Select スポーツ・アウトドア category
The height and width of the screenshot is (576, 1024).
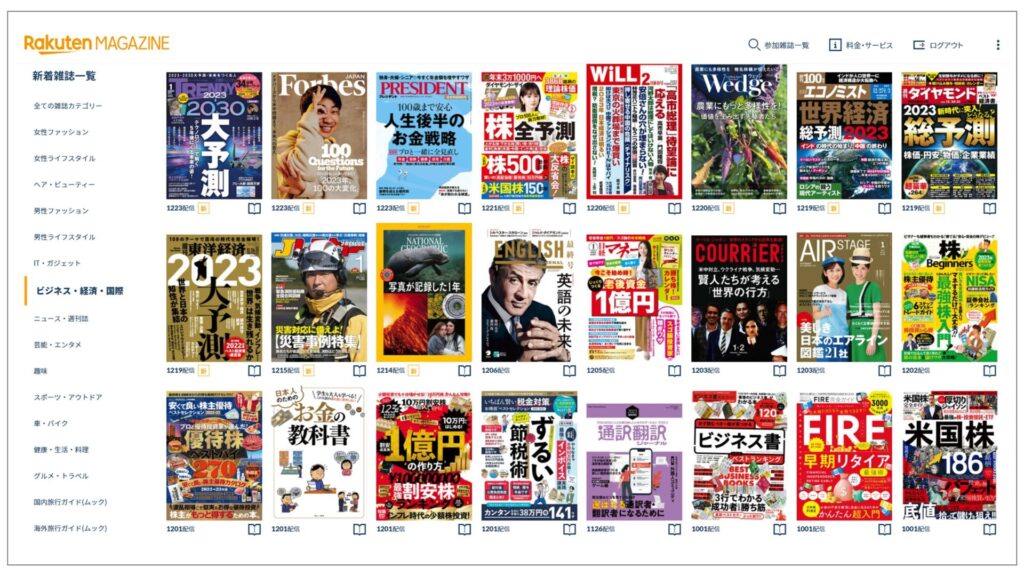(68, 397)
